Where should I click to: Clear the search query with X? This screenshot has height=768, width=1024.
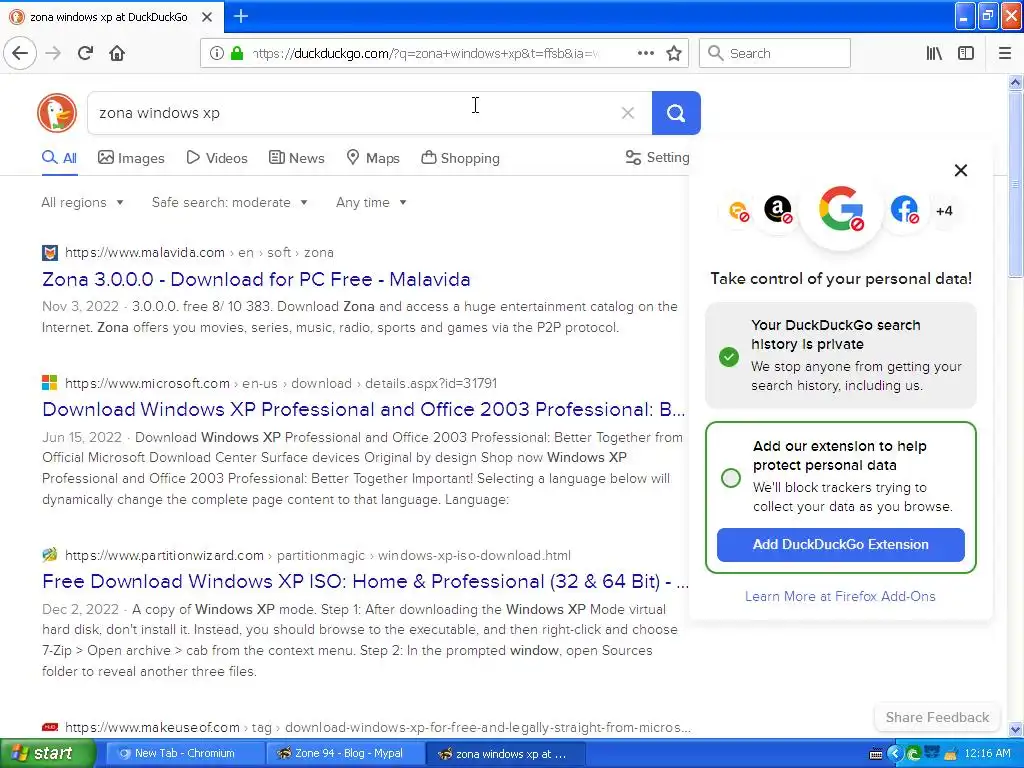pyautogui.click(x=628, y=113)
